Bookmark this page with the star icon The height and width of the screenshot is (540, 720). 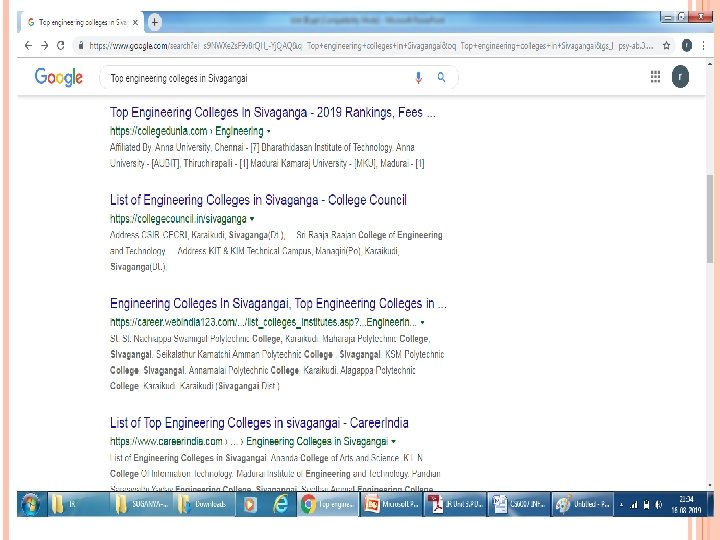[666, 45]
